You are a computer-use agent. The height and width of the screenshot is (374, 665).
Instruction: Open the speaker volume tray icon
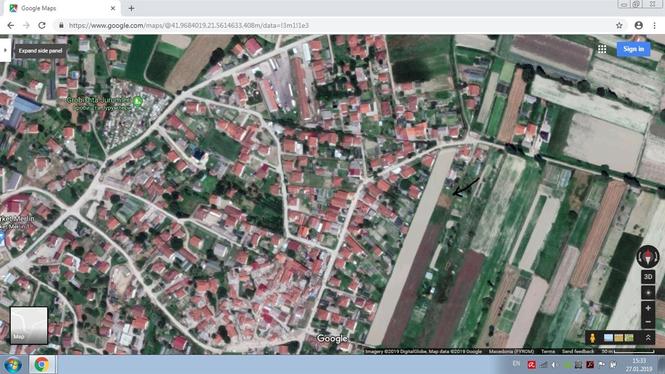(x=555, y=364)
